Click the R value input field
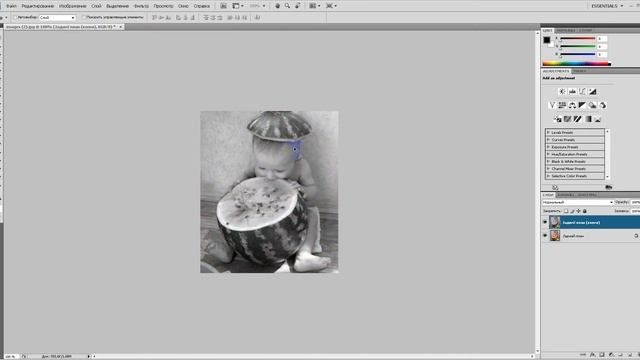640x360 pixels. click(x=602, y=39)
